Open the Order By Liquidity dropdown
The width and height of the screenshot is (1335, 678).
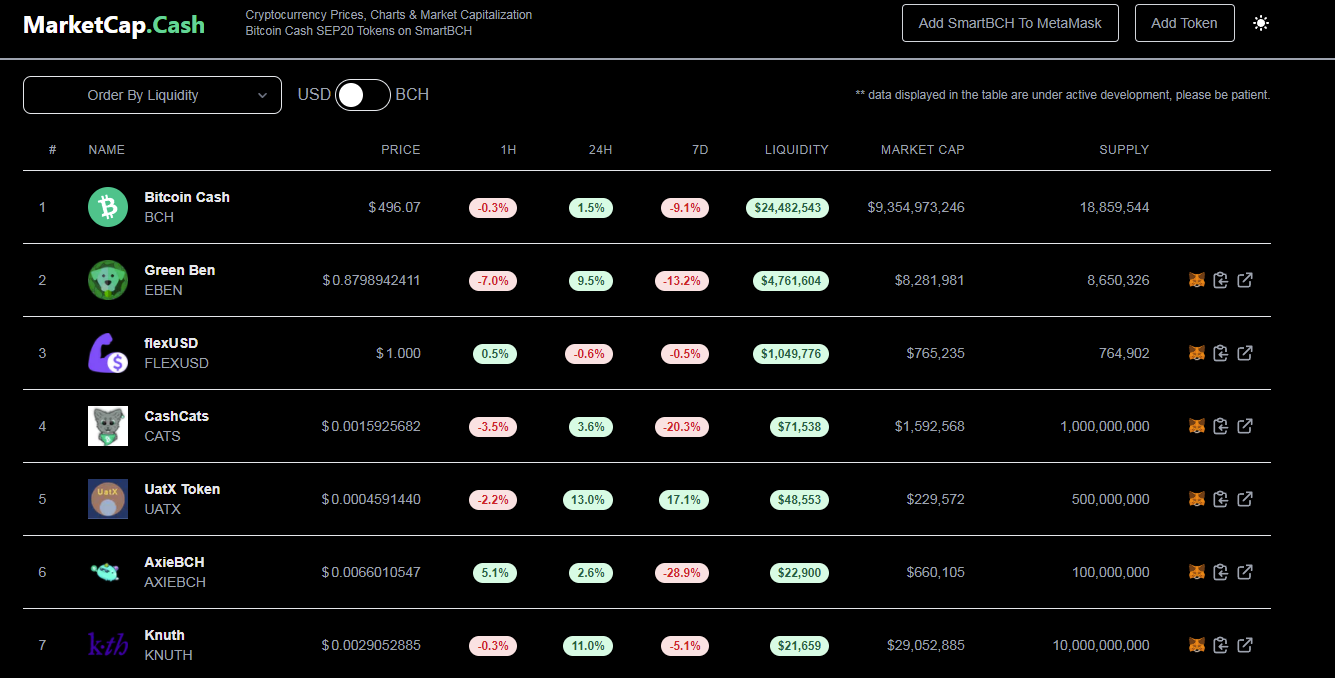point(152,95)
